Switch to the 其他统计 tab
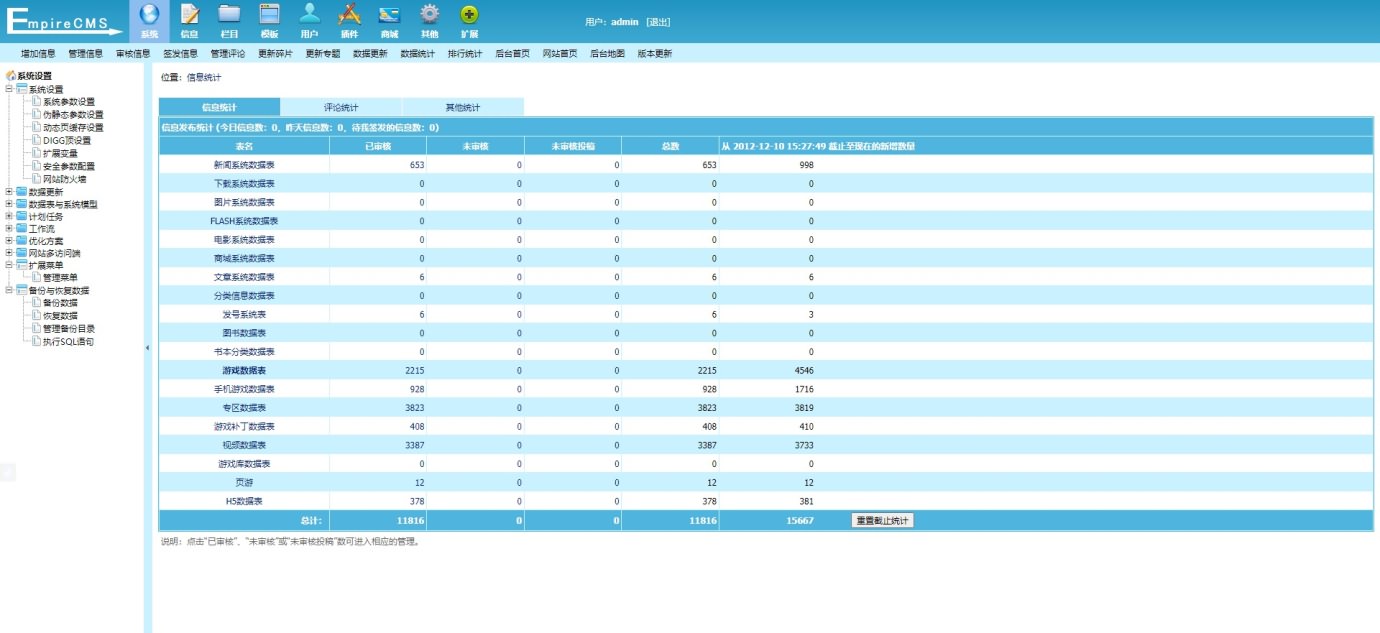The image size is (1380, 633). [x=462, y=107]
